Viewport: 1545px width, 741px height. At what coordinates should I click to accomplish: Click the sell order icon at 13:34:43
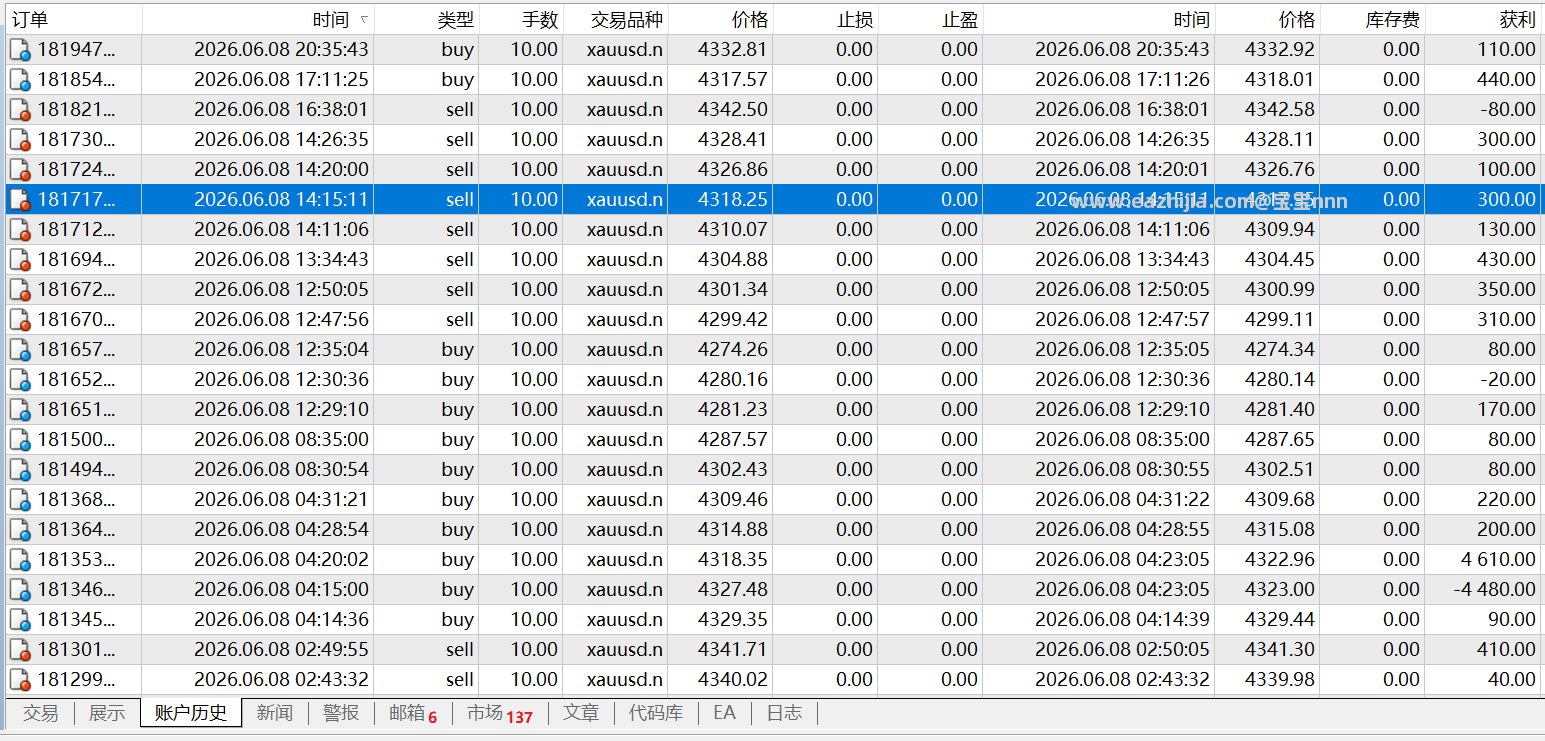(19, 260)
